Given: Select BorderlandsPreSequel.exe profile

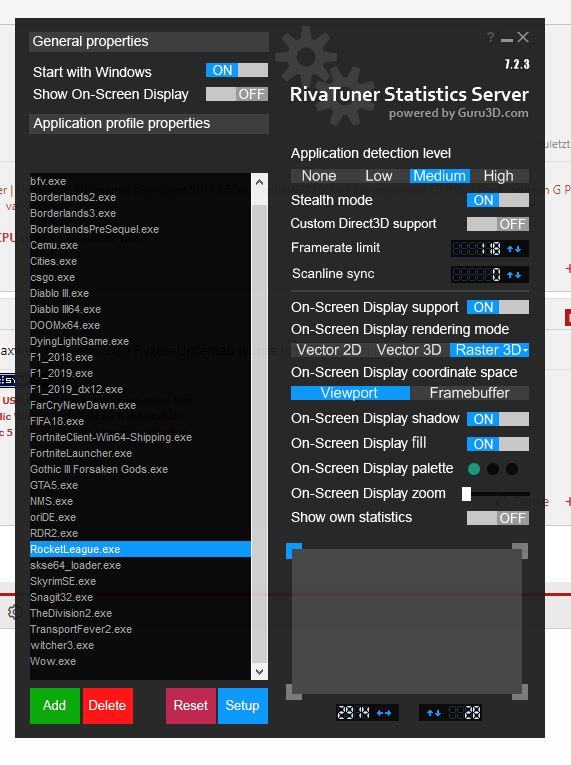Looking at the screenshot, I should (x=141, y=229).
